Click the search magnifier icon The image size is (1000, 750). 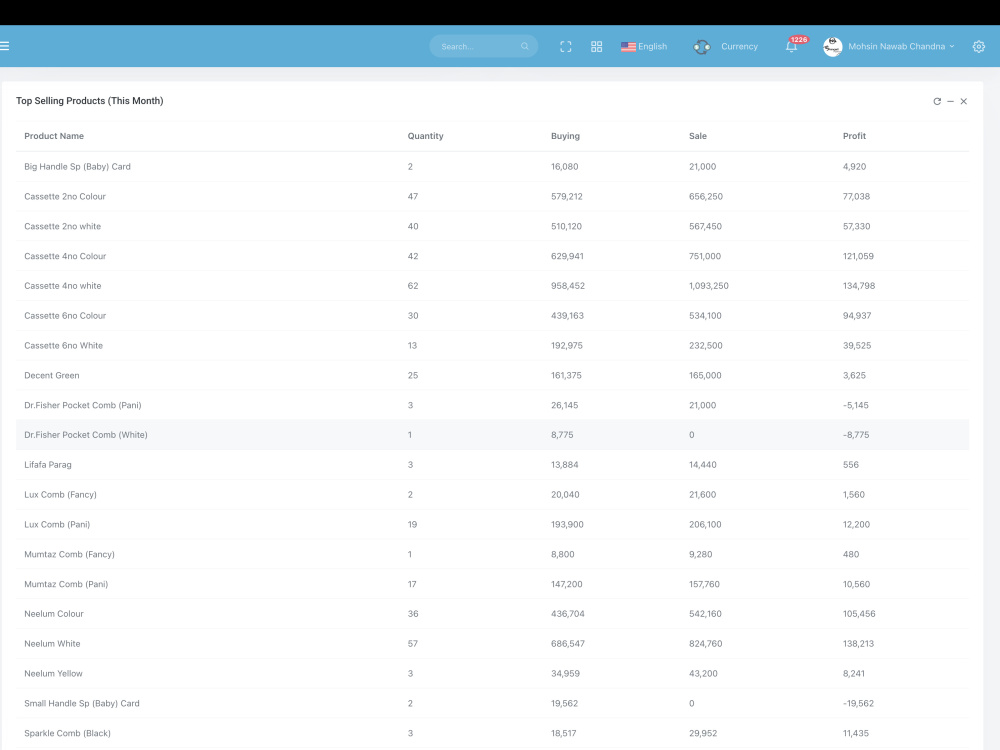point(525,46)
